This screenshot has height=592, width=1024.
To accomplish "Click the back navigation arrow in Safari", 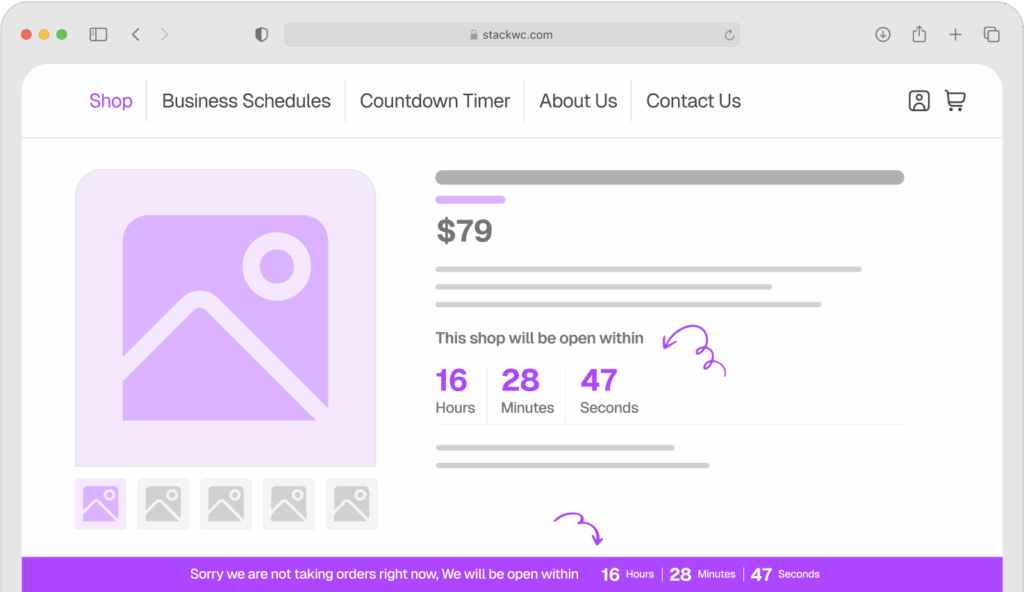I will [x=135, y=34].
